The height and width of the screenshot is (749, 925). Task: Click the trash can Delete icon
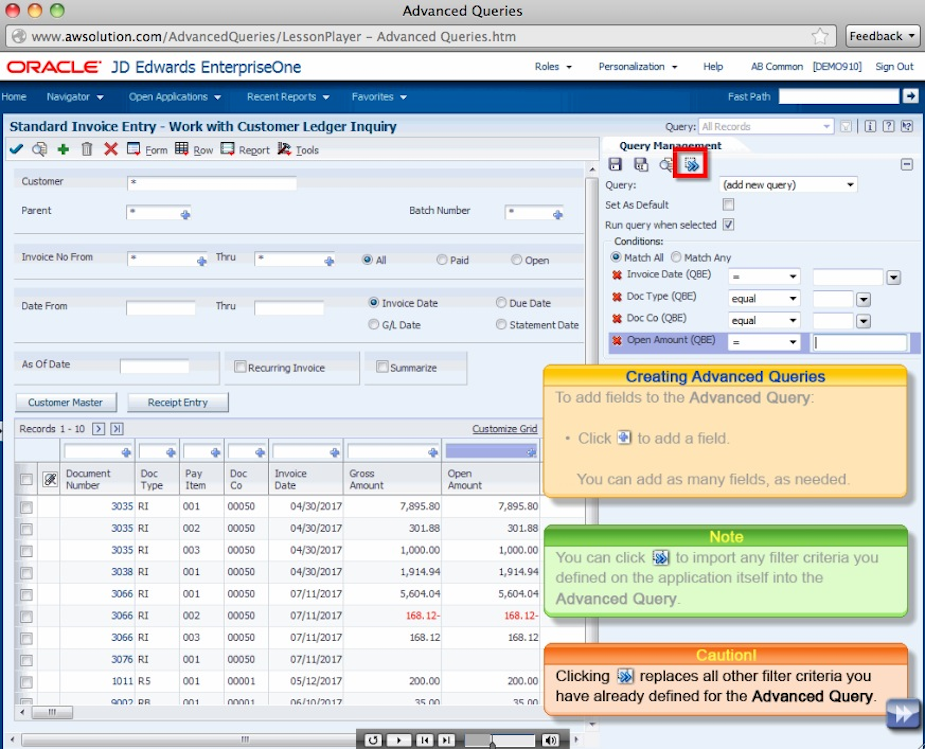tap(87, 149)
